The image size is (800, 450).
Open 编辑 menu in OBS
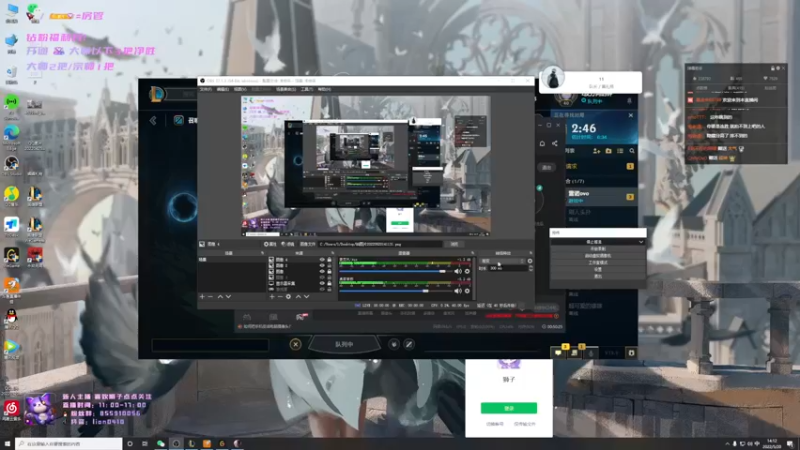pos(222,89)
